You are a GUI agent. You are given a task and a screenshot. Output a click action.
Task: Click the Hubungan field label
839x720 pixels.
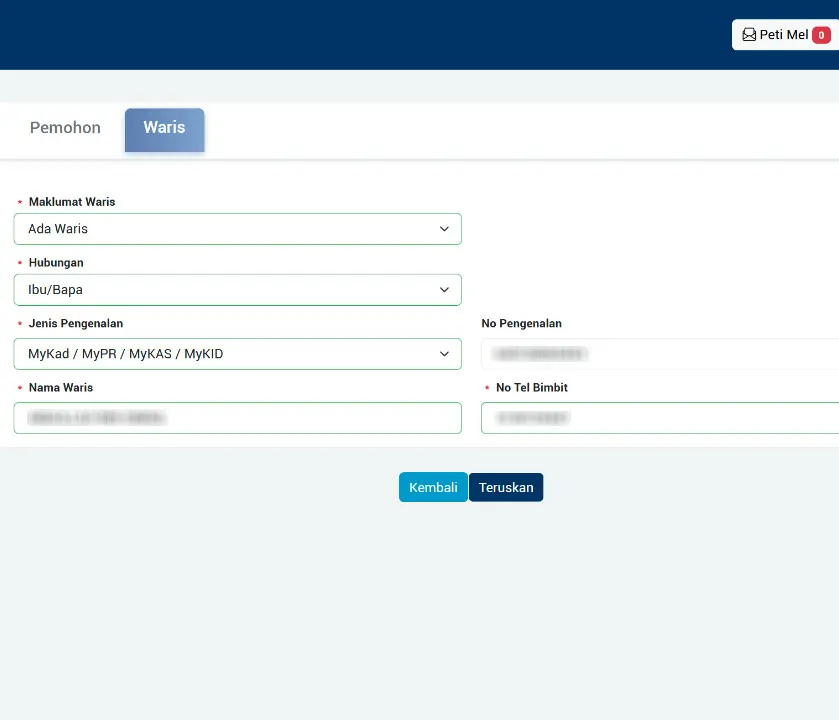[56, 263]
